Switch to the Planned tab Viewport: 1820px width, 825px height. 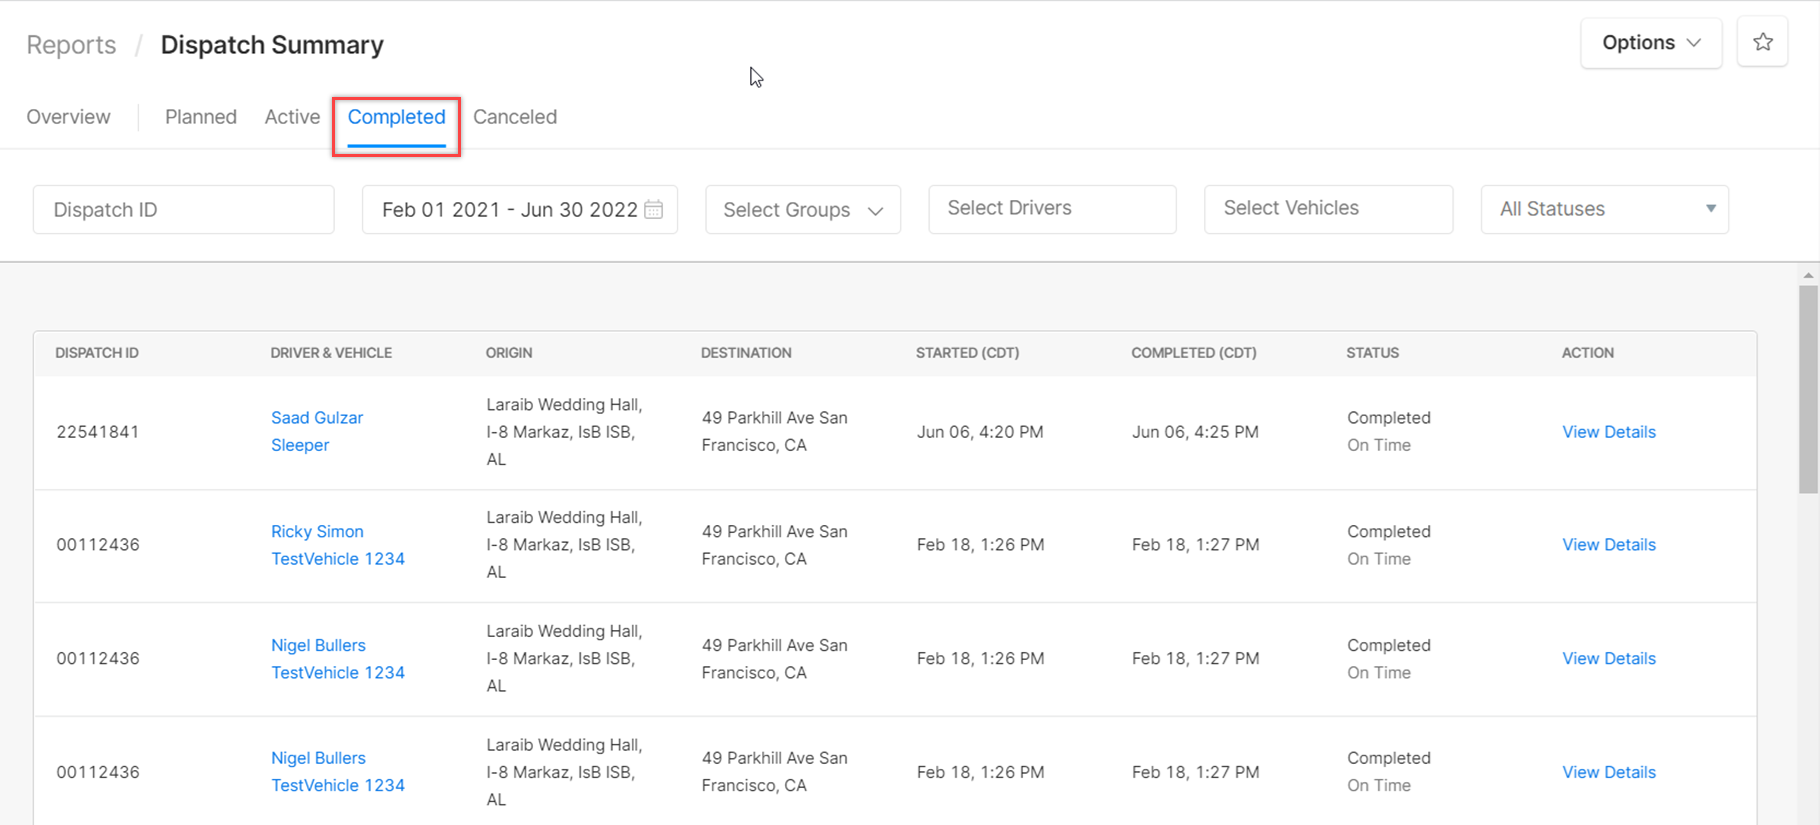click(x=201, y=117)
